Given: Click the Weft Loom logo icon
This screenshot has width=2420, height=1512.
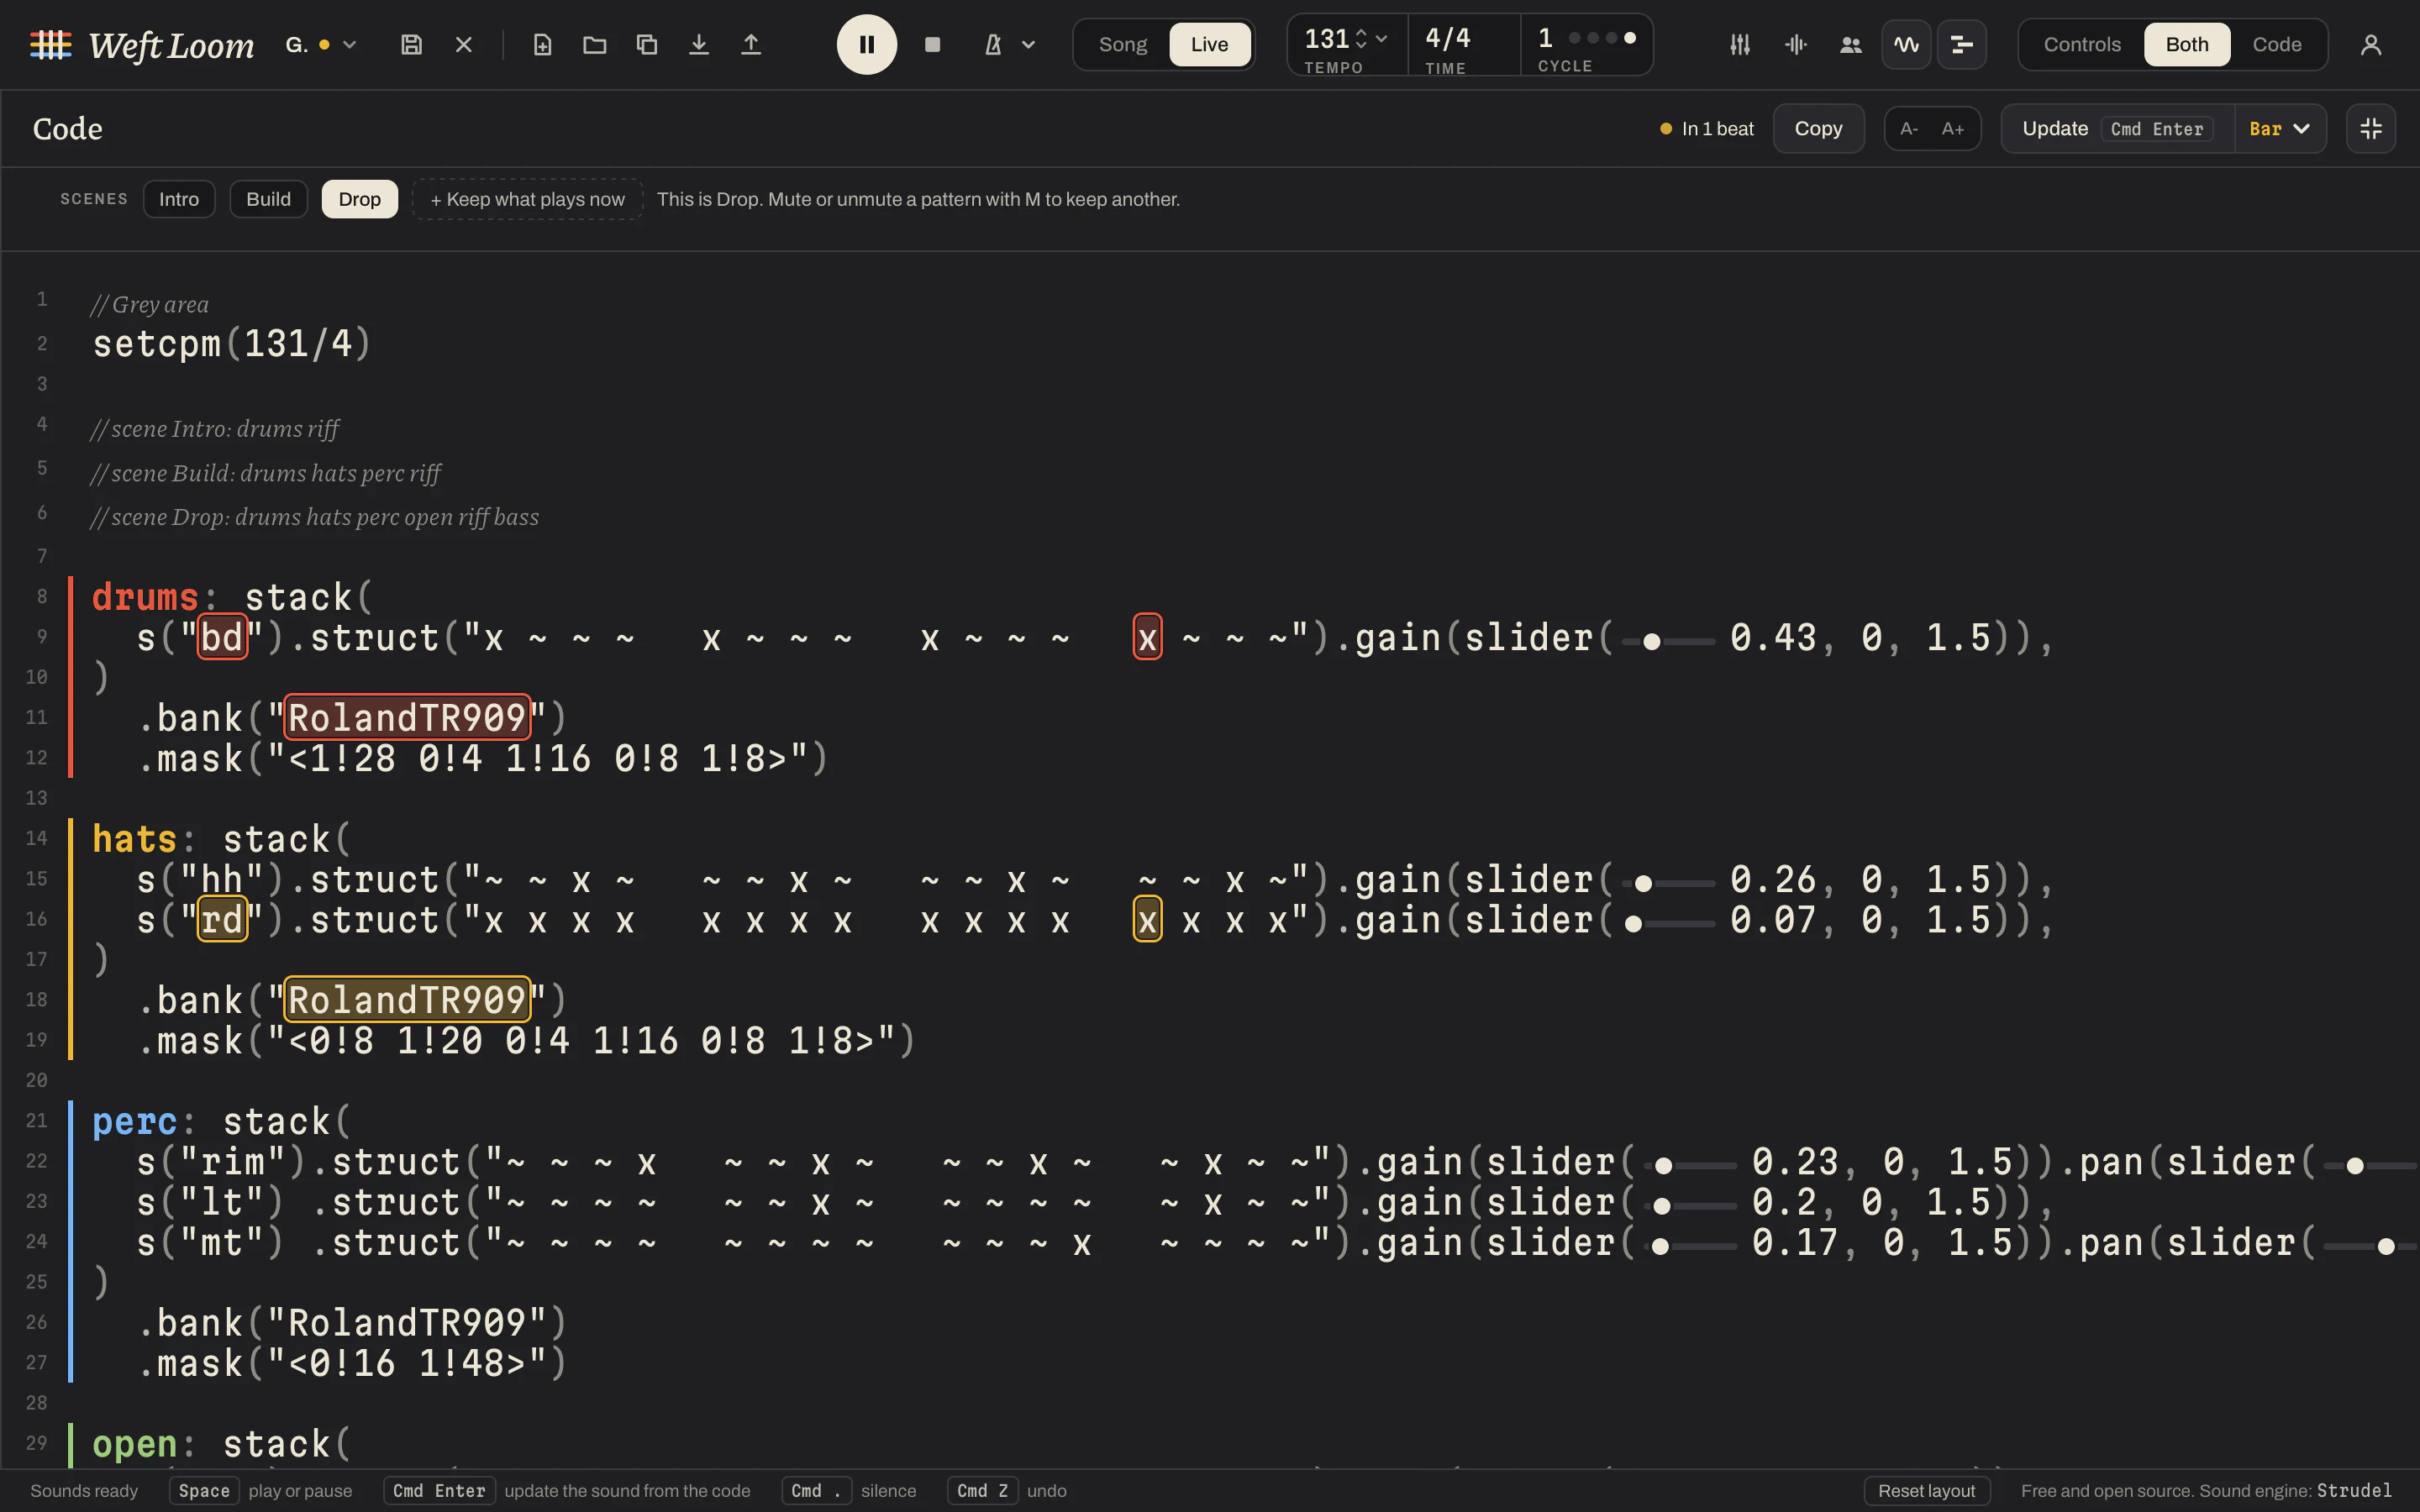Looking at the screenshot, I should coord(50,44).
